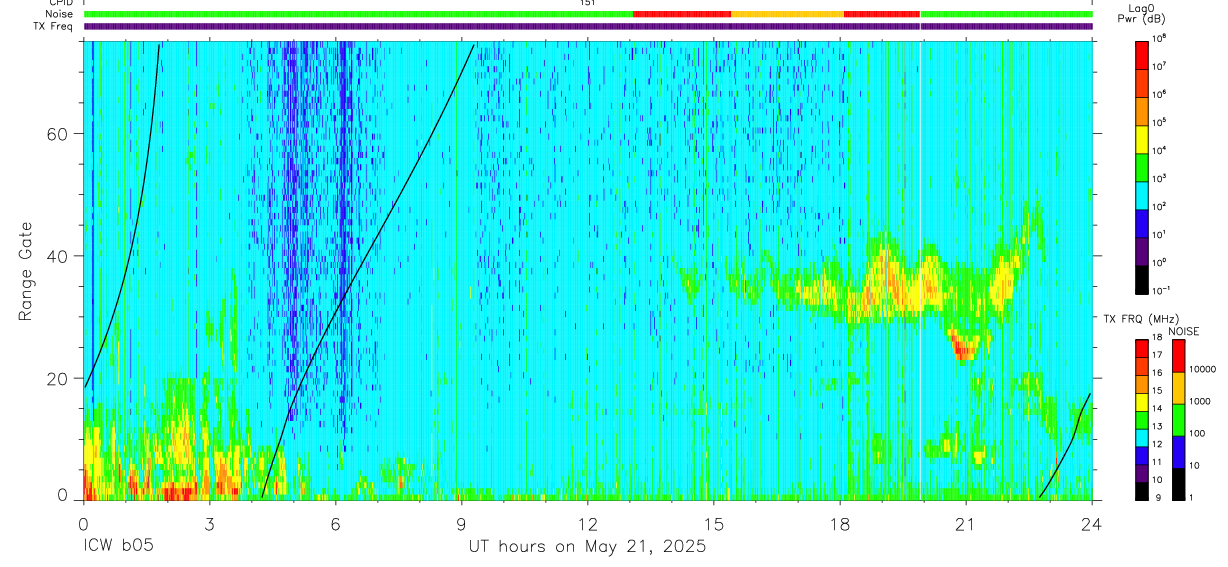Click the red-yellow echo patch near hour 21
The height and width of the screenshot is (567, 1228).
tap(964, 347)
